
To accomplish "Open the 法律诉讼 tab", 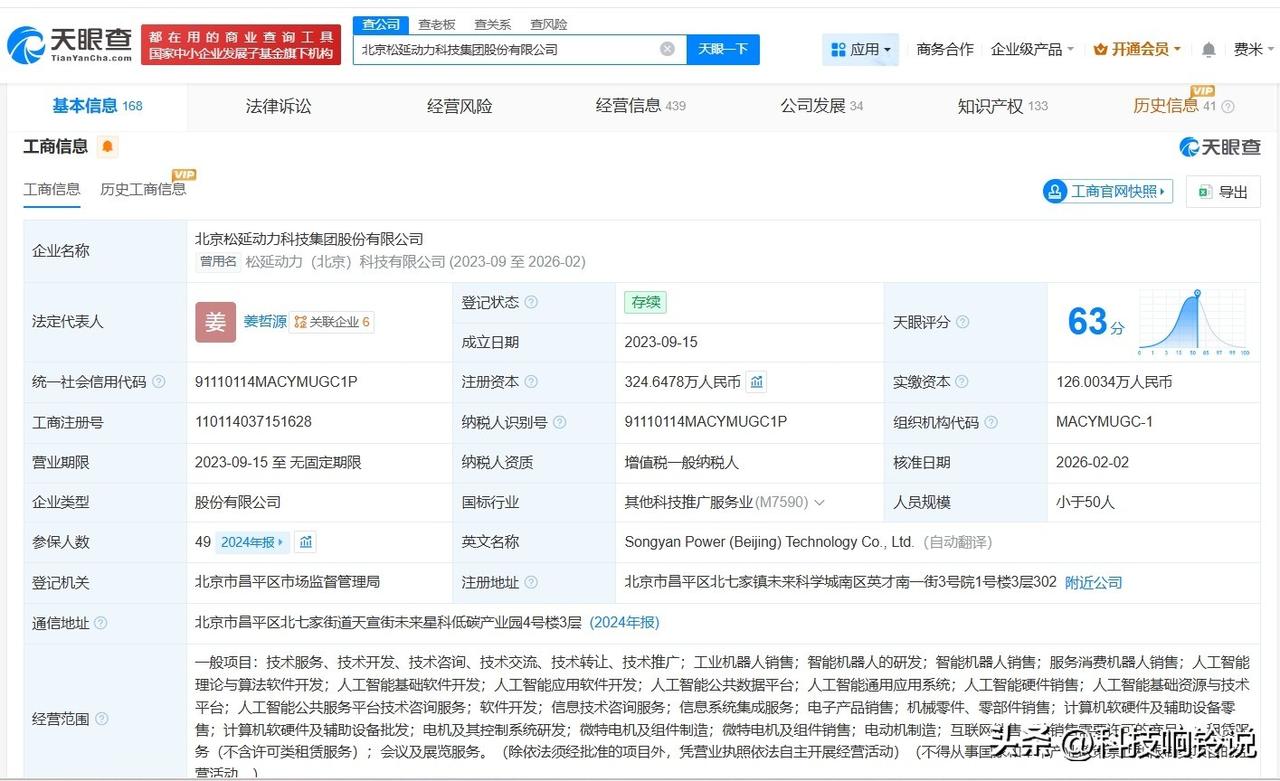I will coord(279,106).
